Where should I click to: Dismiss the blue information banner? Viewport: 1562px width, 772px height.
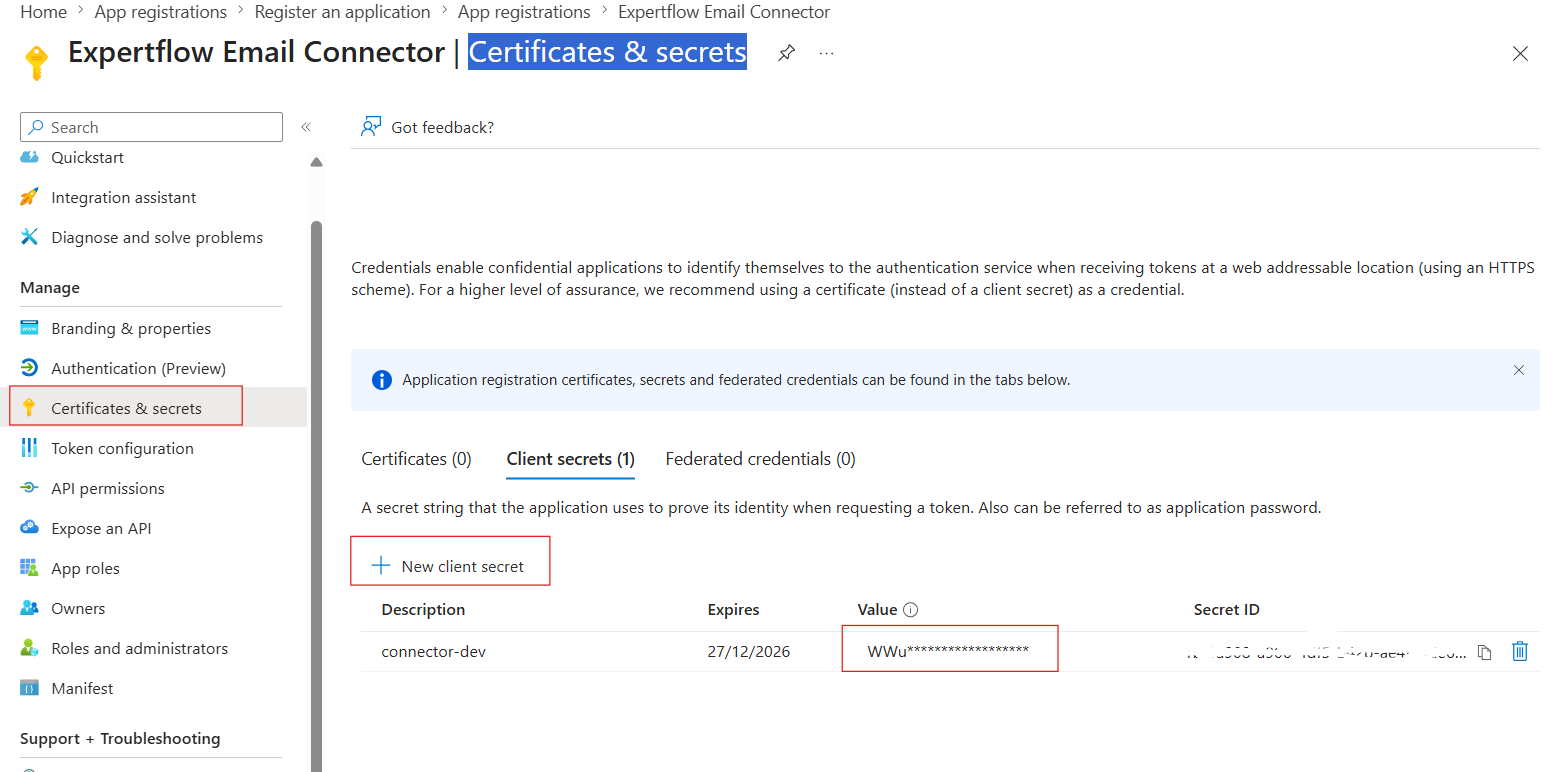[1519, 370]
